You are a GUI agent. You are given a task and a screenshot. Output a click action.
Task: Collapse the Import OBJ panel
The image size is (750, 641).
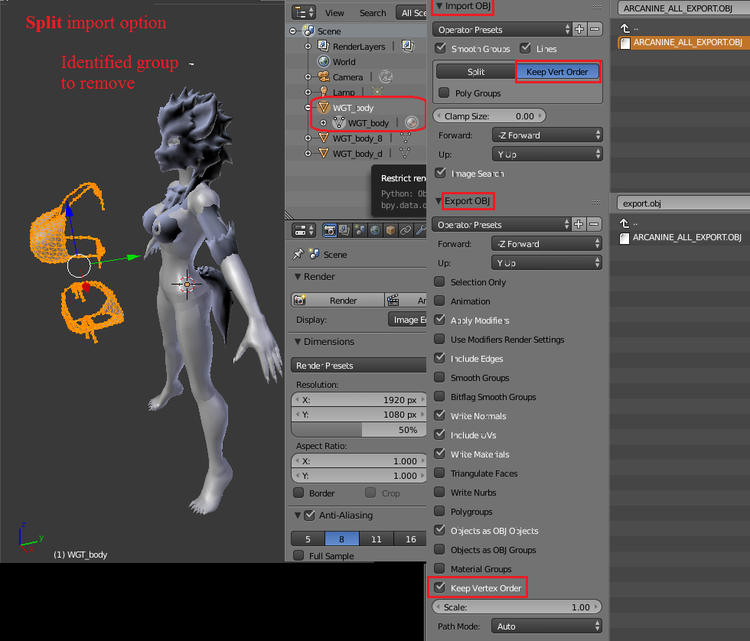(x=439, y=6)
